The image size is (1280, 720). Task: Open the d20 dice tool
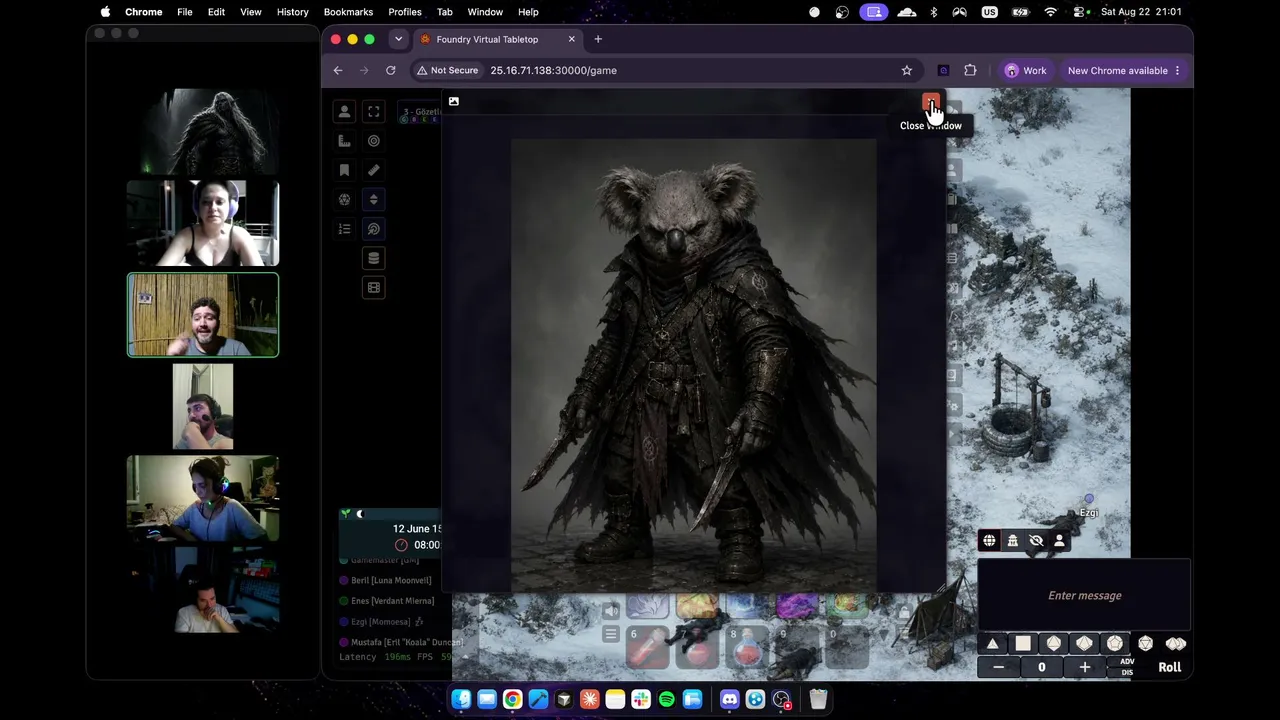[x=344, y=199]
